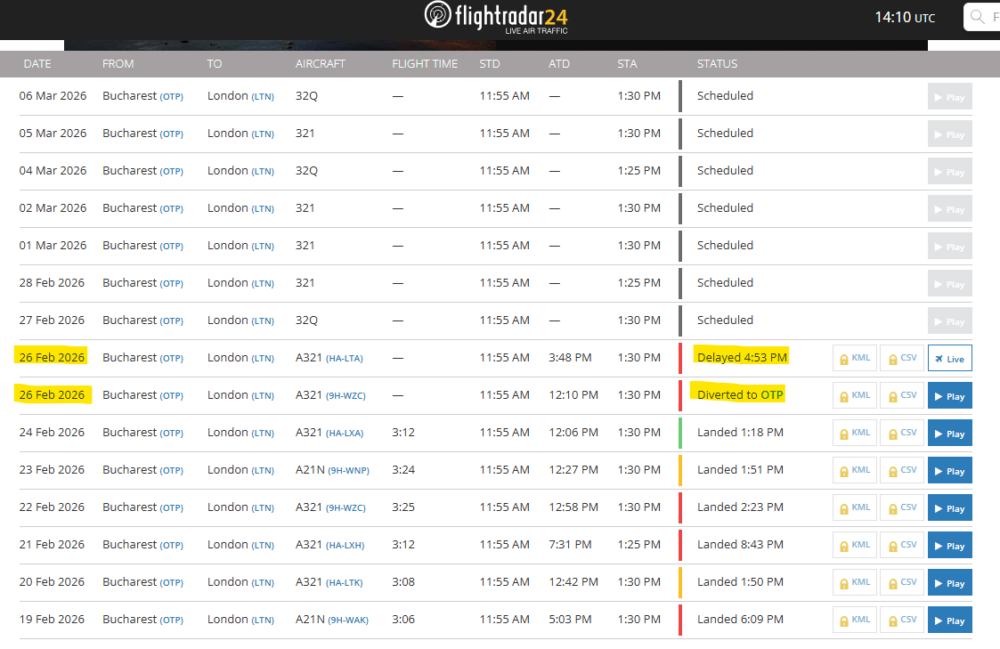This screenshot has height=649, width=1000.
Task: Download CSV for 24 Feb flight
Action: pyautogui.click(x=901, y=433)
